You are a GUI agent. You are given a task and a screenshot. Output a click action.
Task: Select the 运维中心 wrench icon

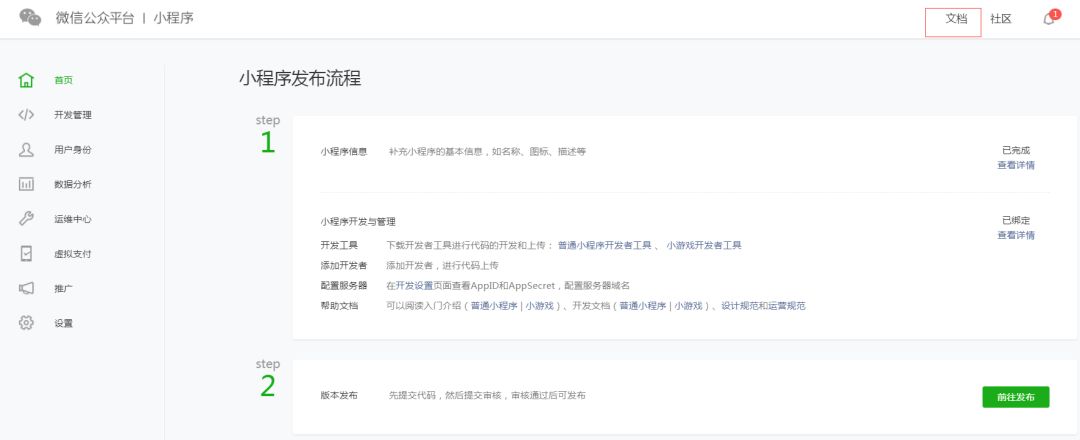(26, 219)
